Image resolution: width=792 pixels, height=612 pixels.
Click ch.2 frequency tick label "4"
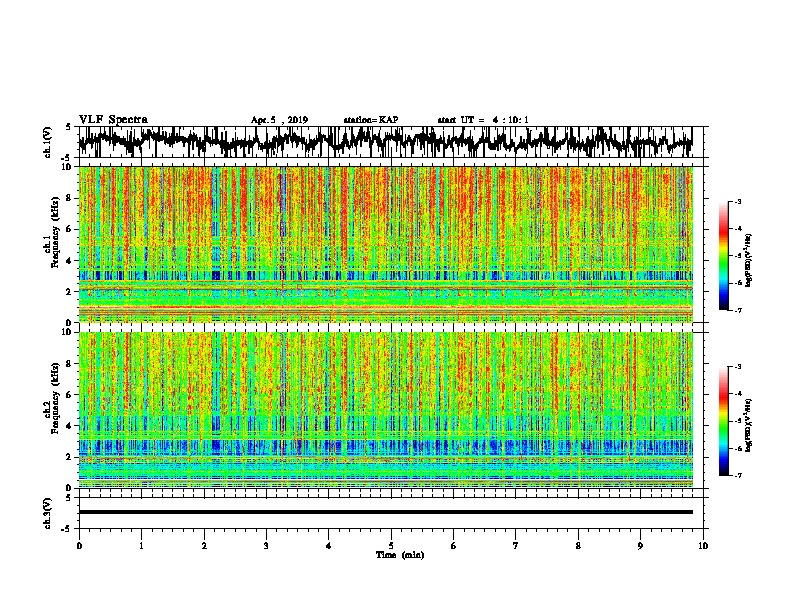(x=70, y=426)
